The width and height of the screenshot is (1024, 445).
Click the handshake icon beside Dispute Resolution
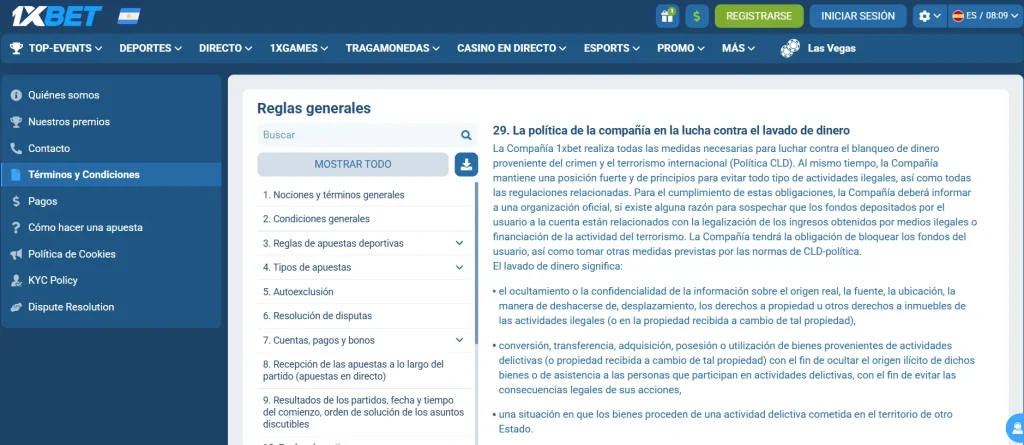pyautogui.click(x=16, y=307)
